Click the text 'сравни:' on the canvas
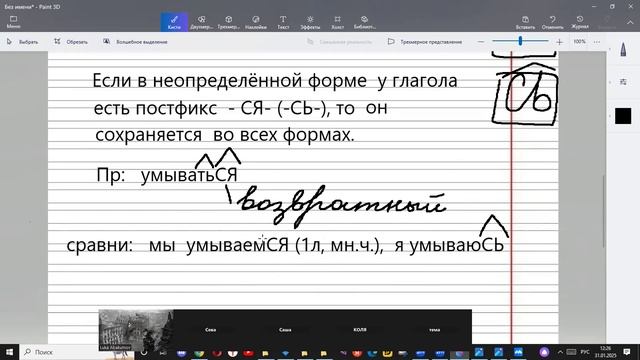The height and width of the screenshot is (360, 640). click(x=100, y=245)
